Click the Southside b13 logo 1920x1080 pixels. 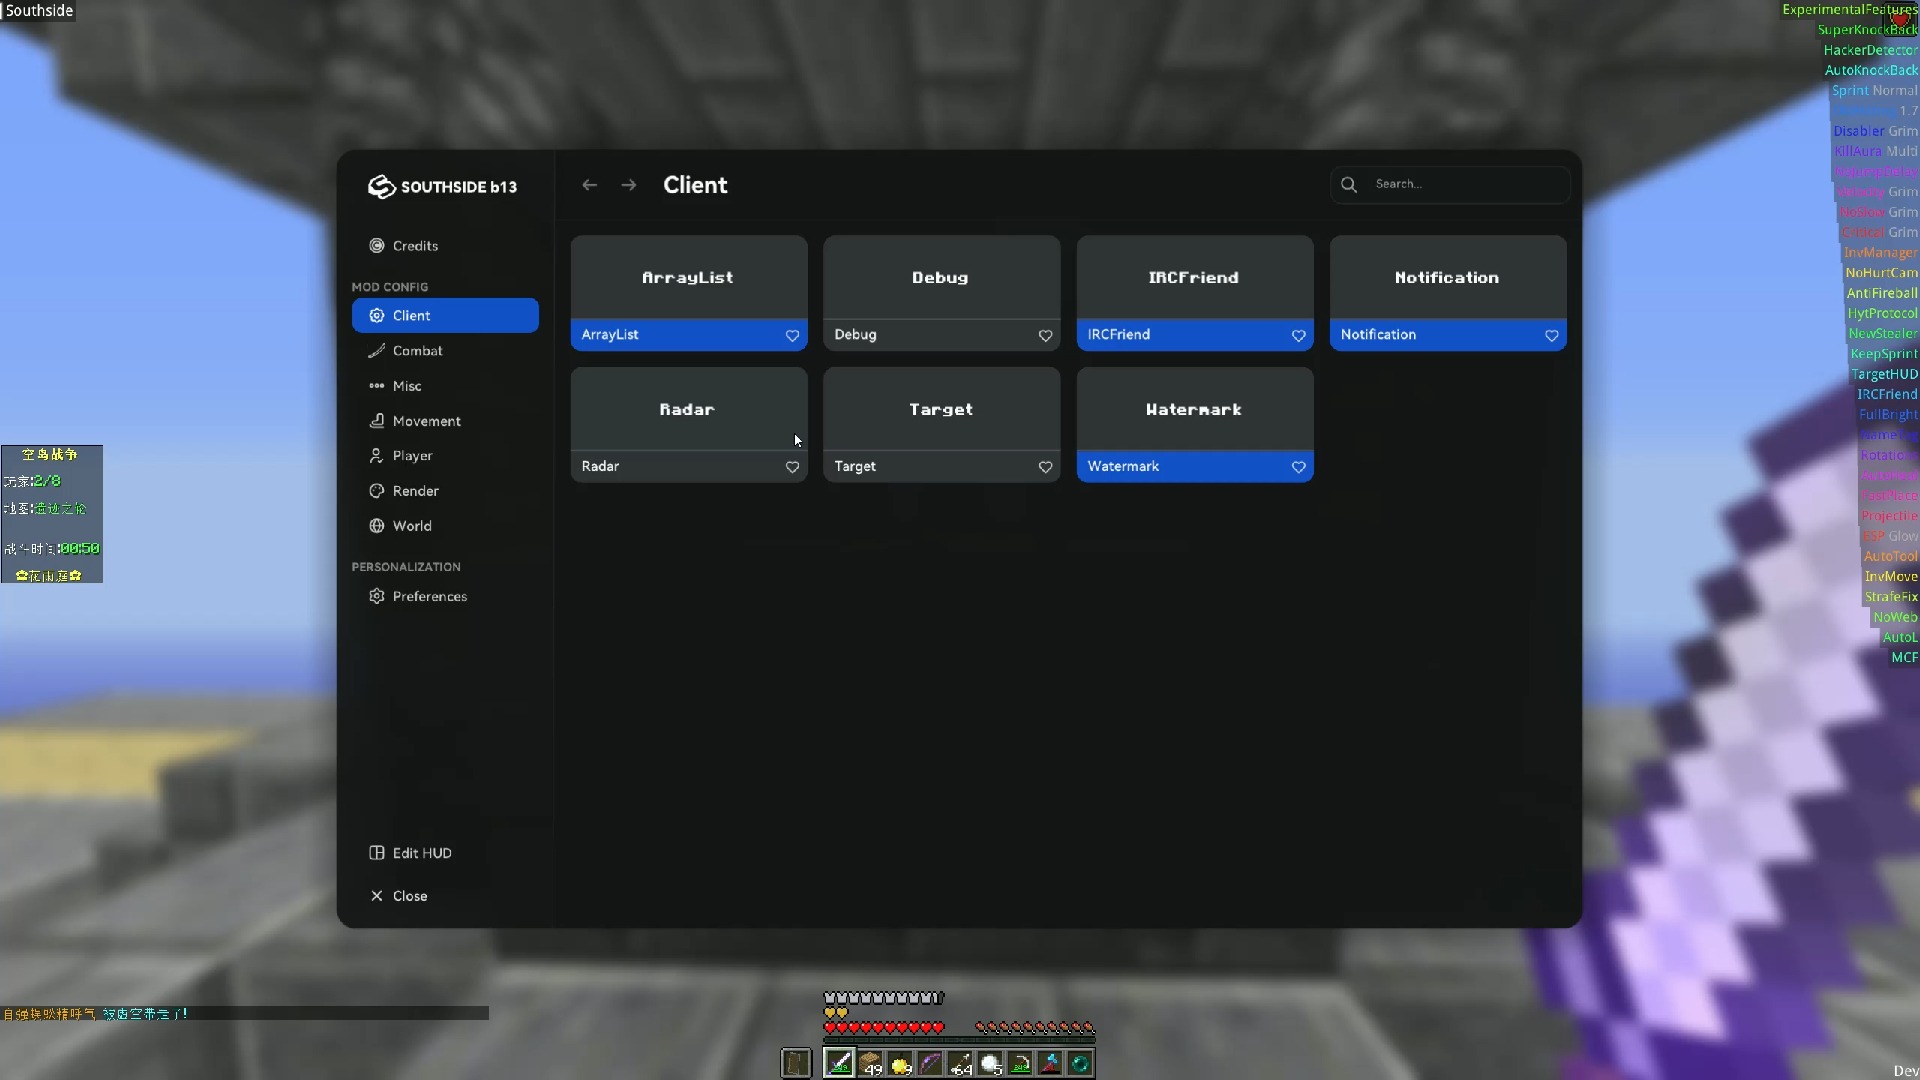point(441,187)
